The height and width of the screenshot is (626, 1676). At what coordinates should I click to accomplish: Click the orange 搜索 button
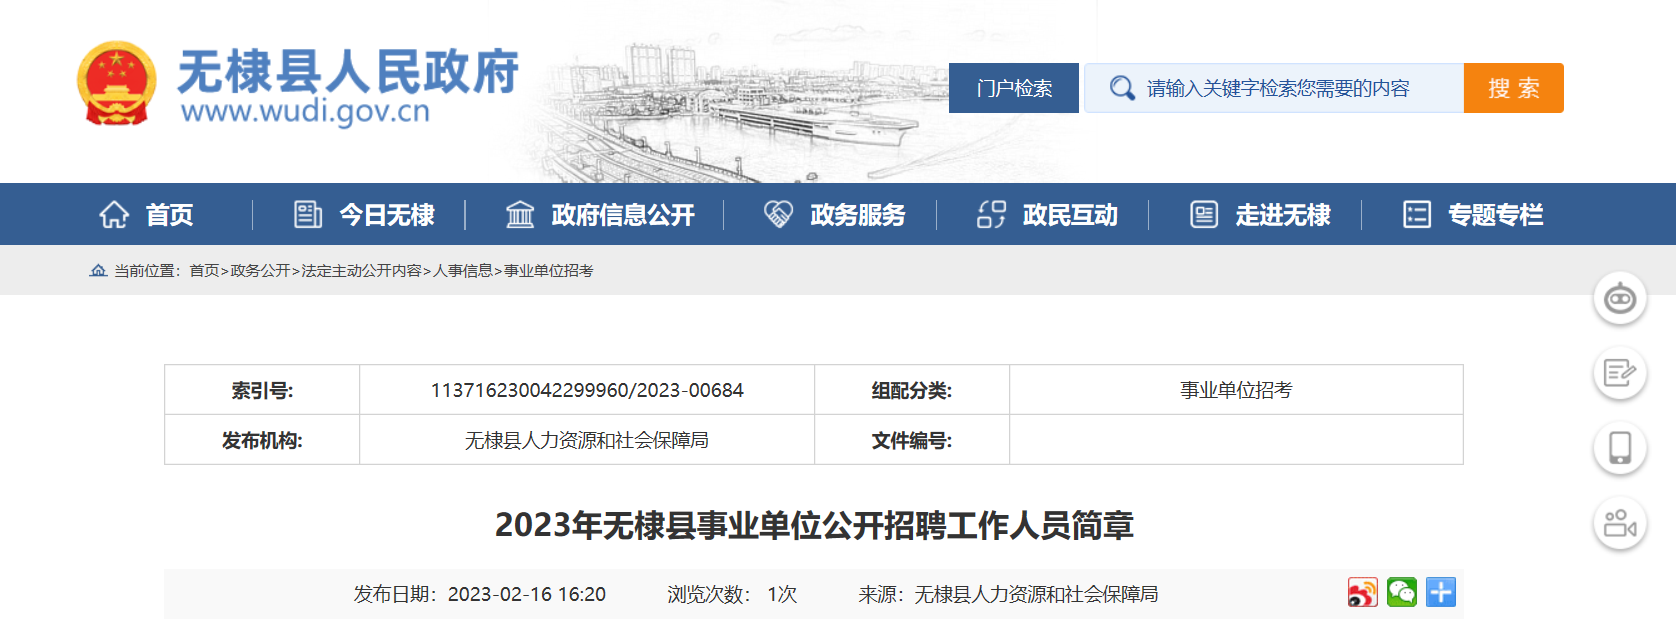point(1514,88)
